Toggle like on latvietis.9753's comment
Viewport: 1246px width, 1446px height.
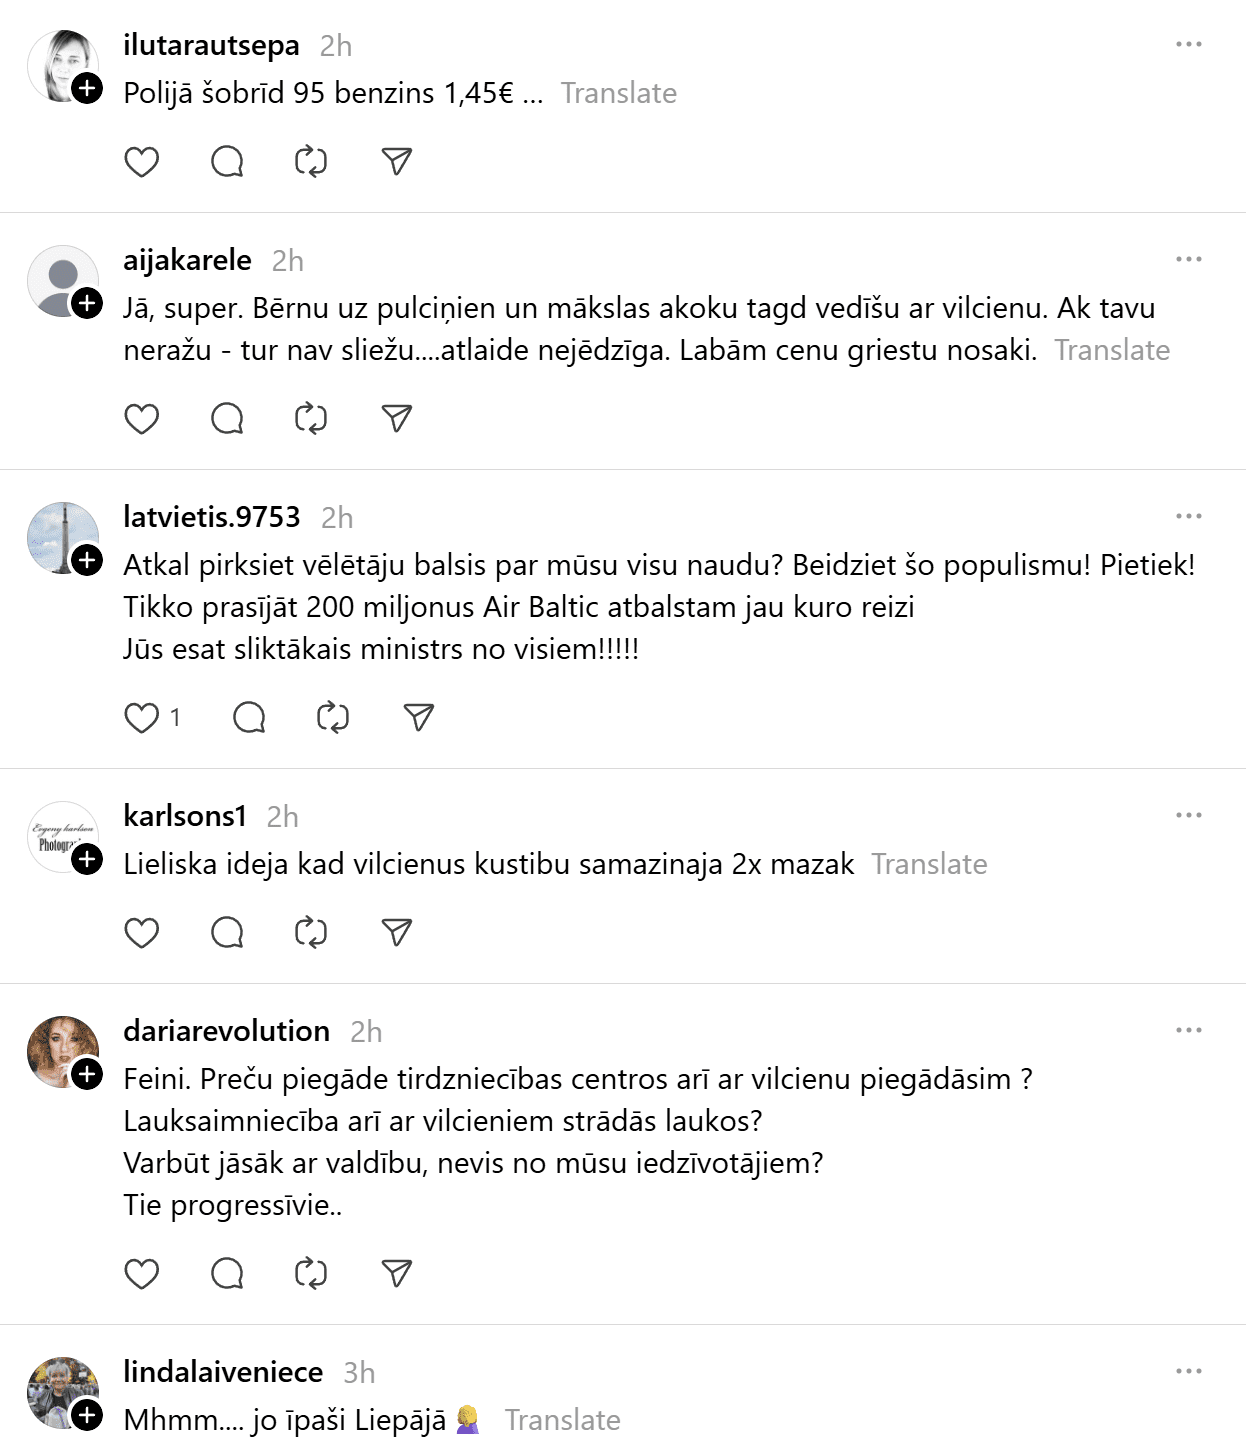click(x=142, y=718)
